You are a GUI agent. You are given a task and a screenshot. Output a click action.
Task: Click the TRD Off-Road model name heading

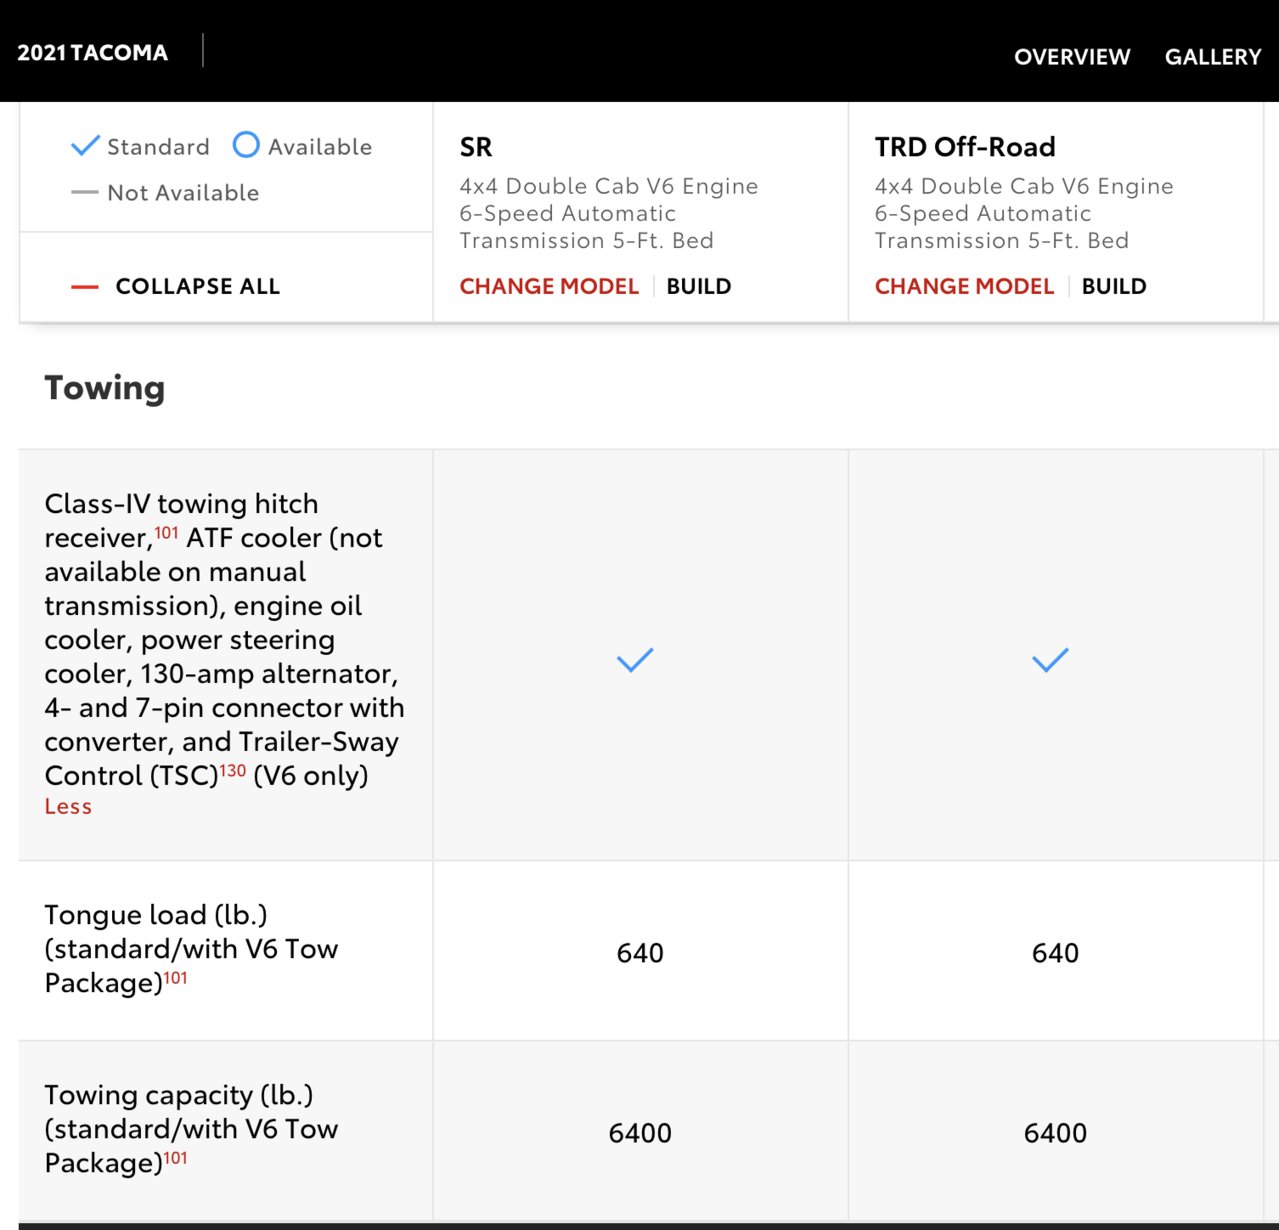click(965, 147)
